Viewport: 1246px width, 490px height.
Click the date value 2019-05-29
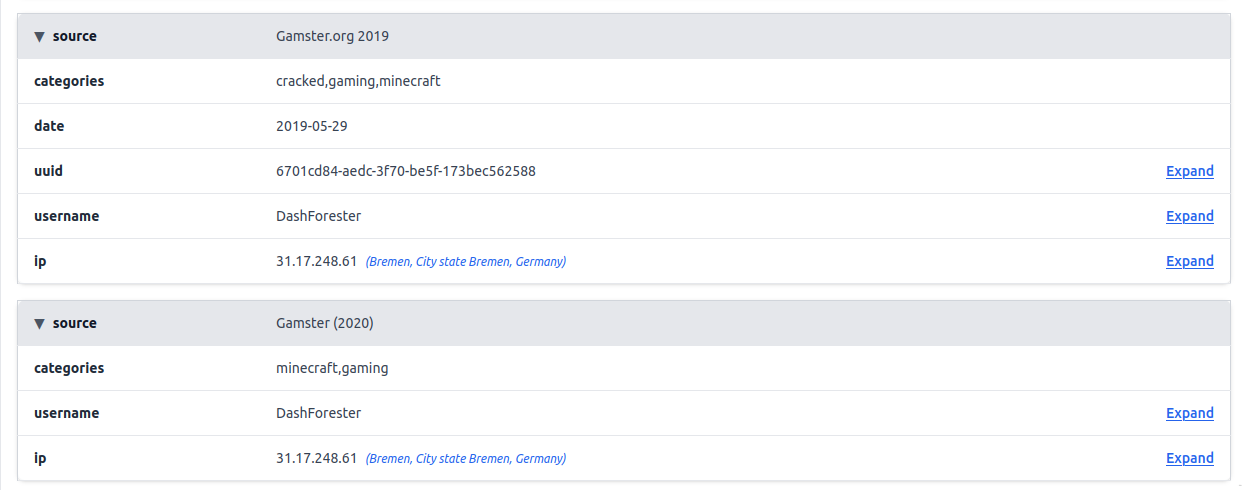click(311, 126)
